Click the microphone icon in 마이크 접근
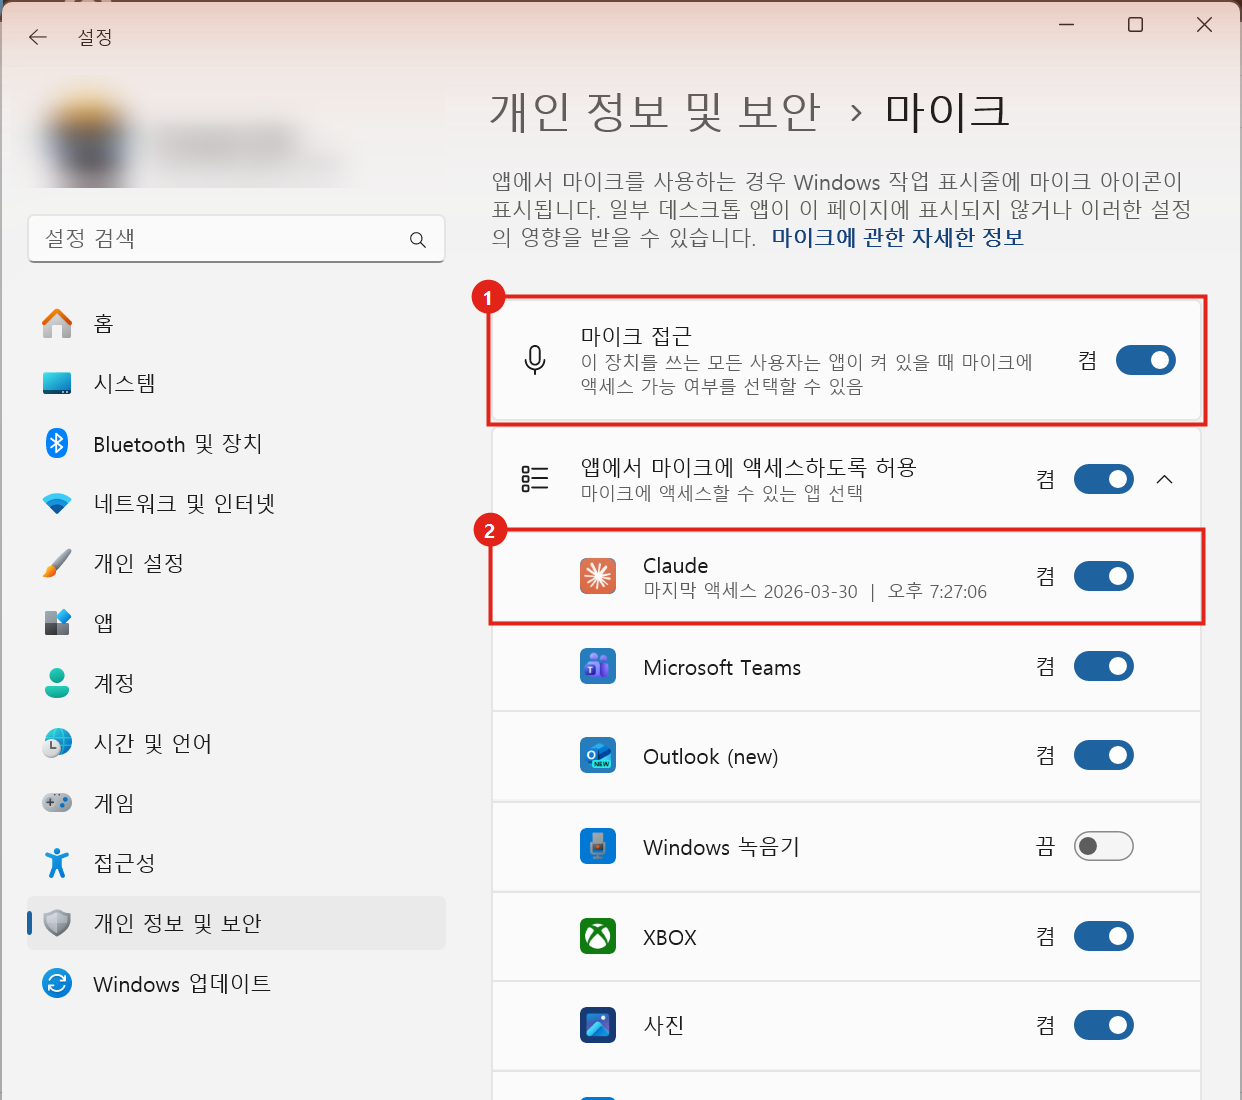 (535, 360)
